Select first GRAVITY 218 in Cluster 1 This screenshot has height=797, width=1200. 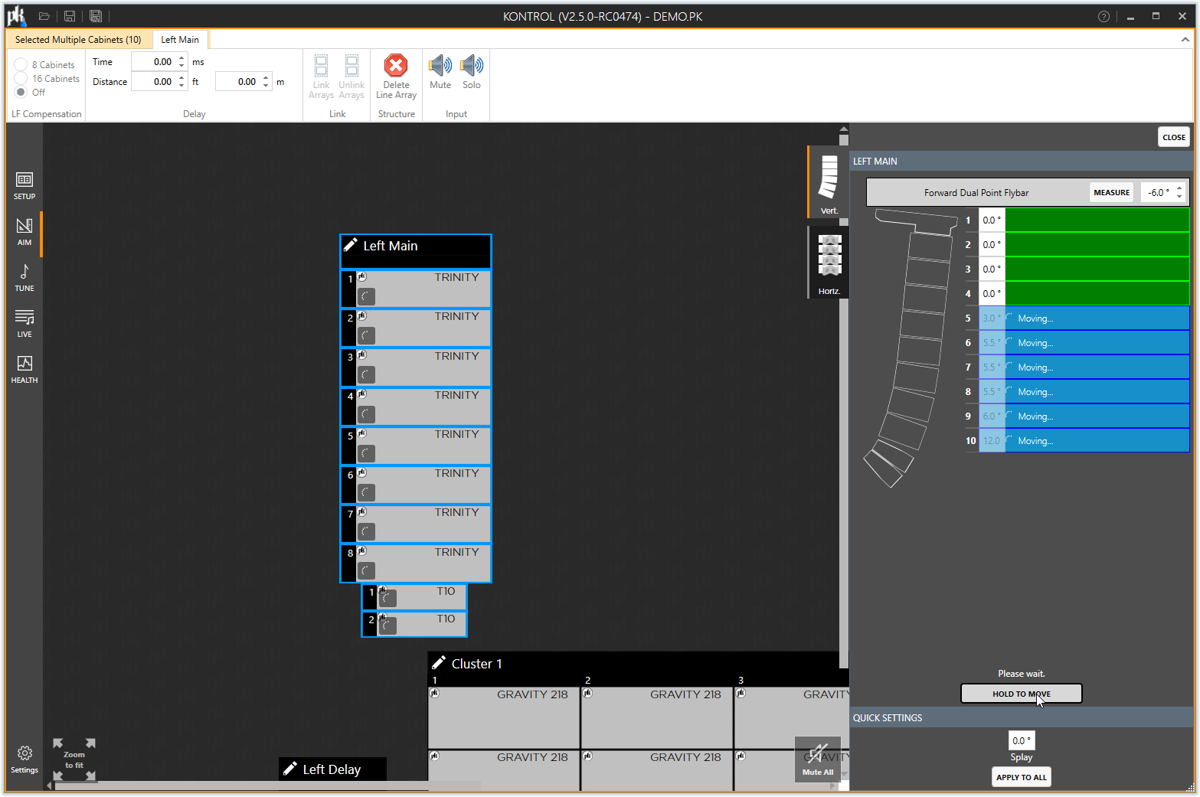[504, 717]
